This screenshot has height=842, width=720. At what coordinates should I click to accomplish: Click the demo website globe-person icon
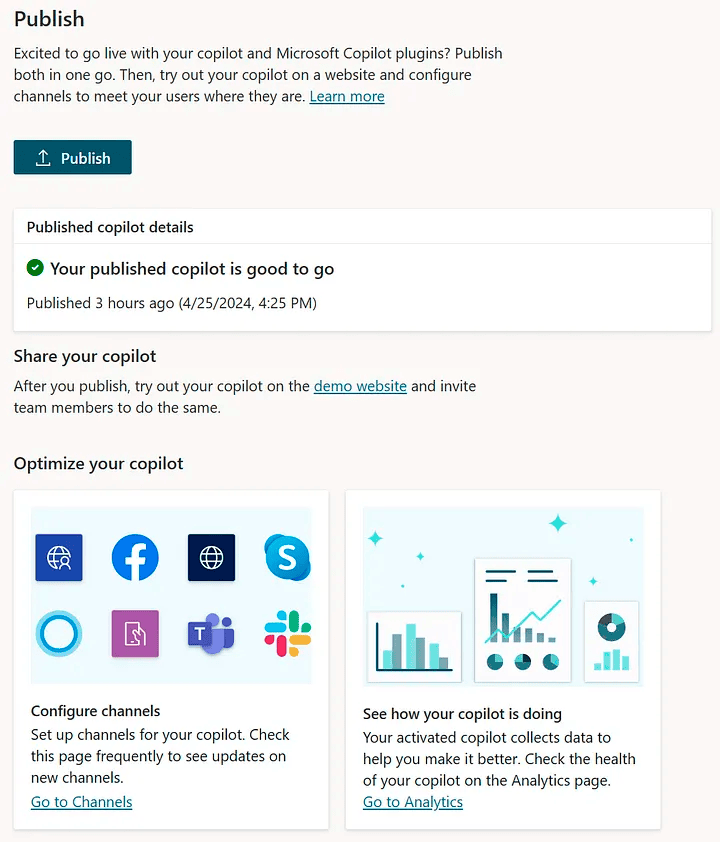59,557
